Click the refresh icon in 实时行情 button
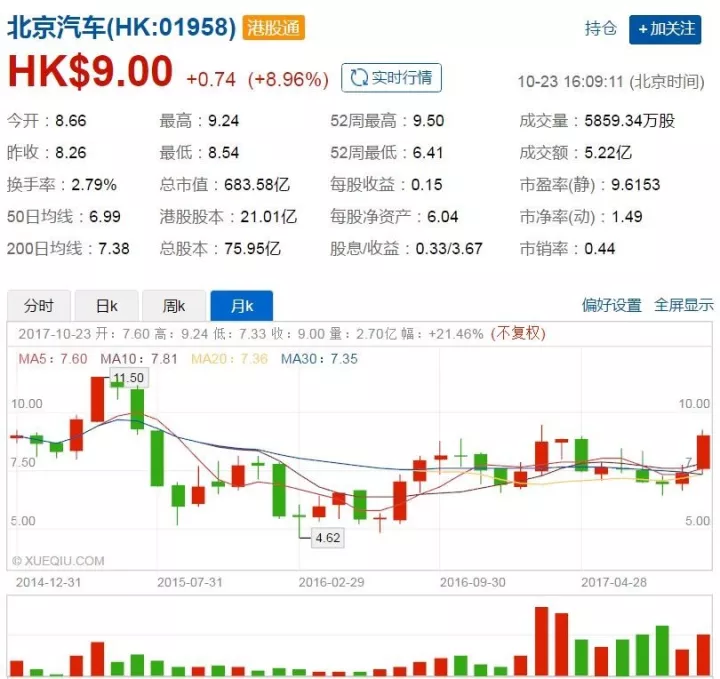 tap(359, 78)
